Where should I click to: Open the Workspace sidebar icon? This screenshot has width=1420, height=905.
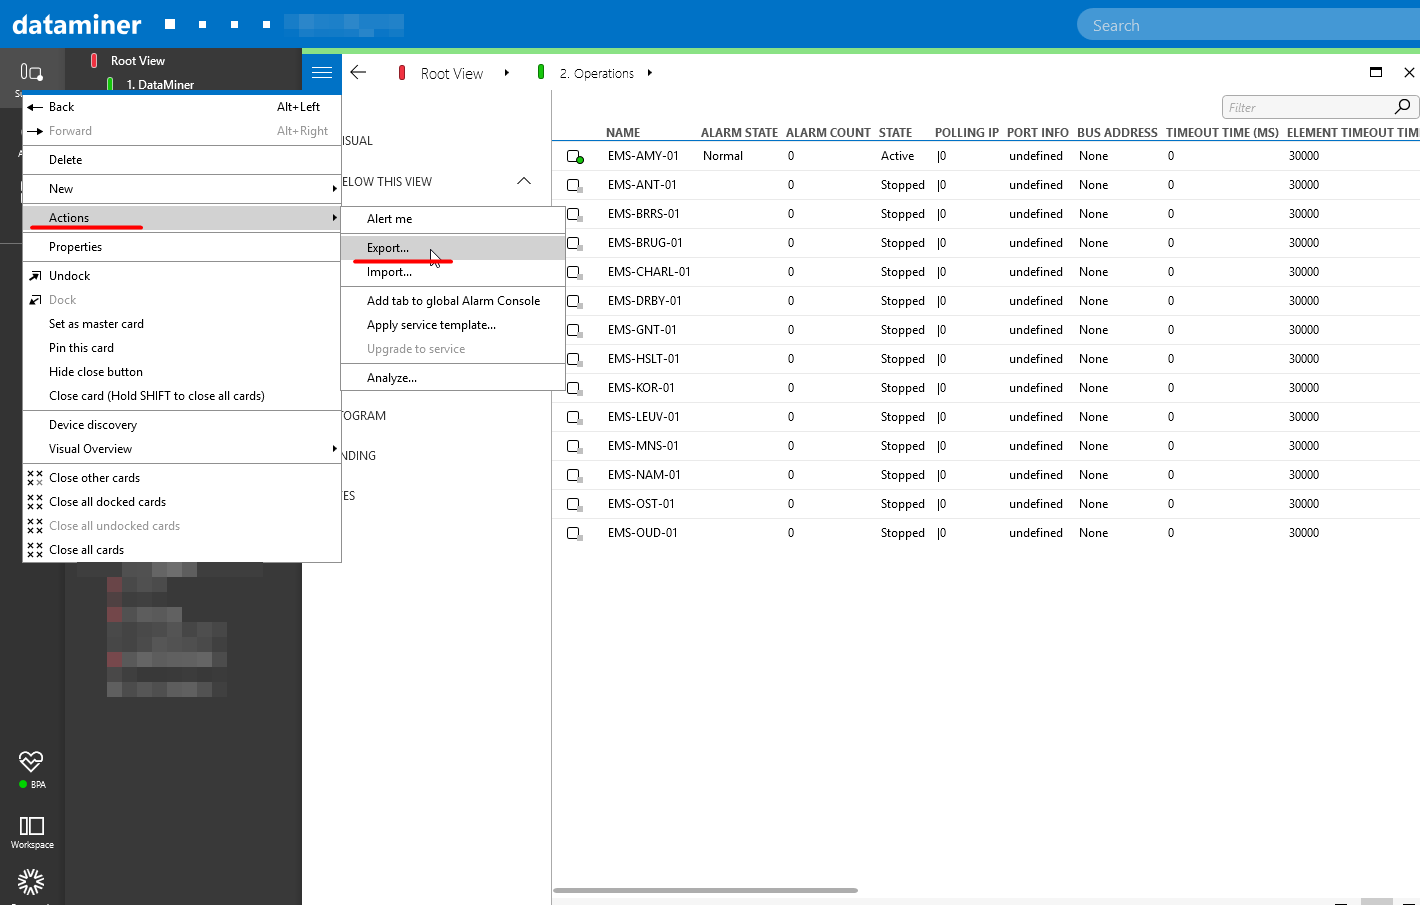pos(31,826)
